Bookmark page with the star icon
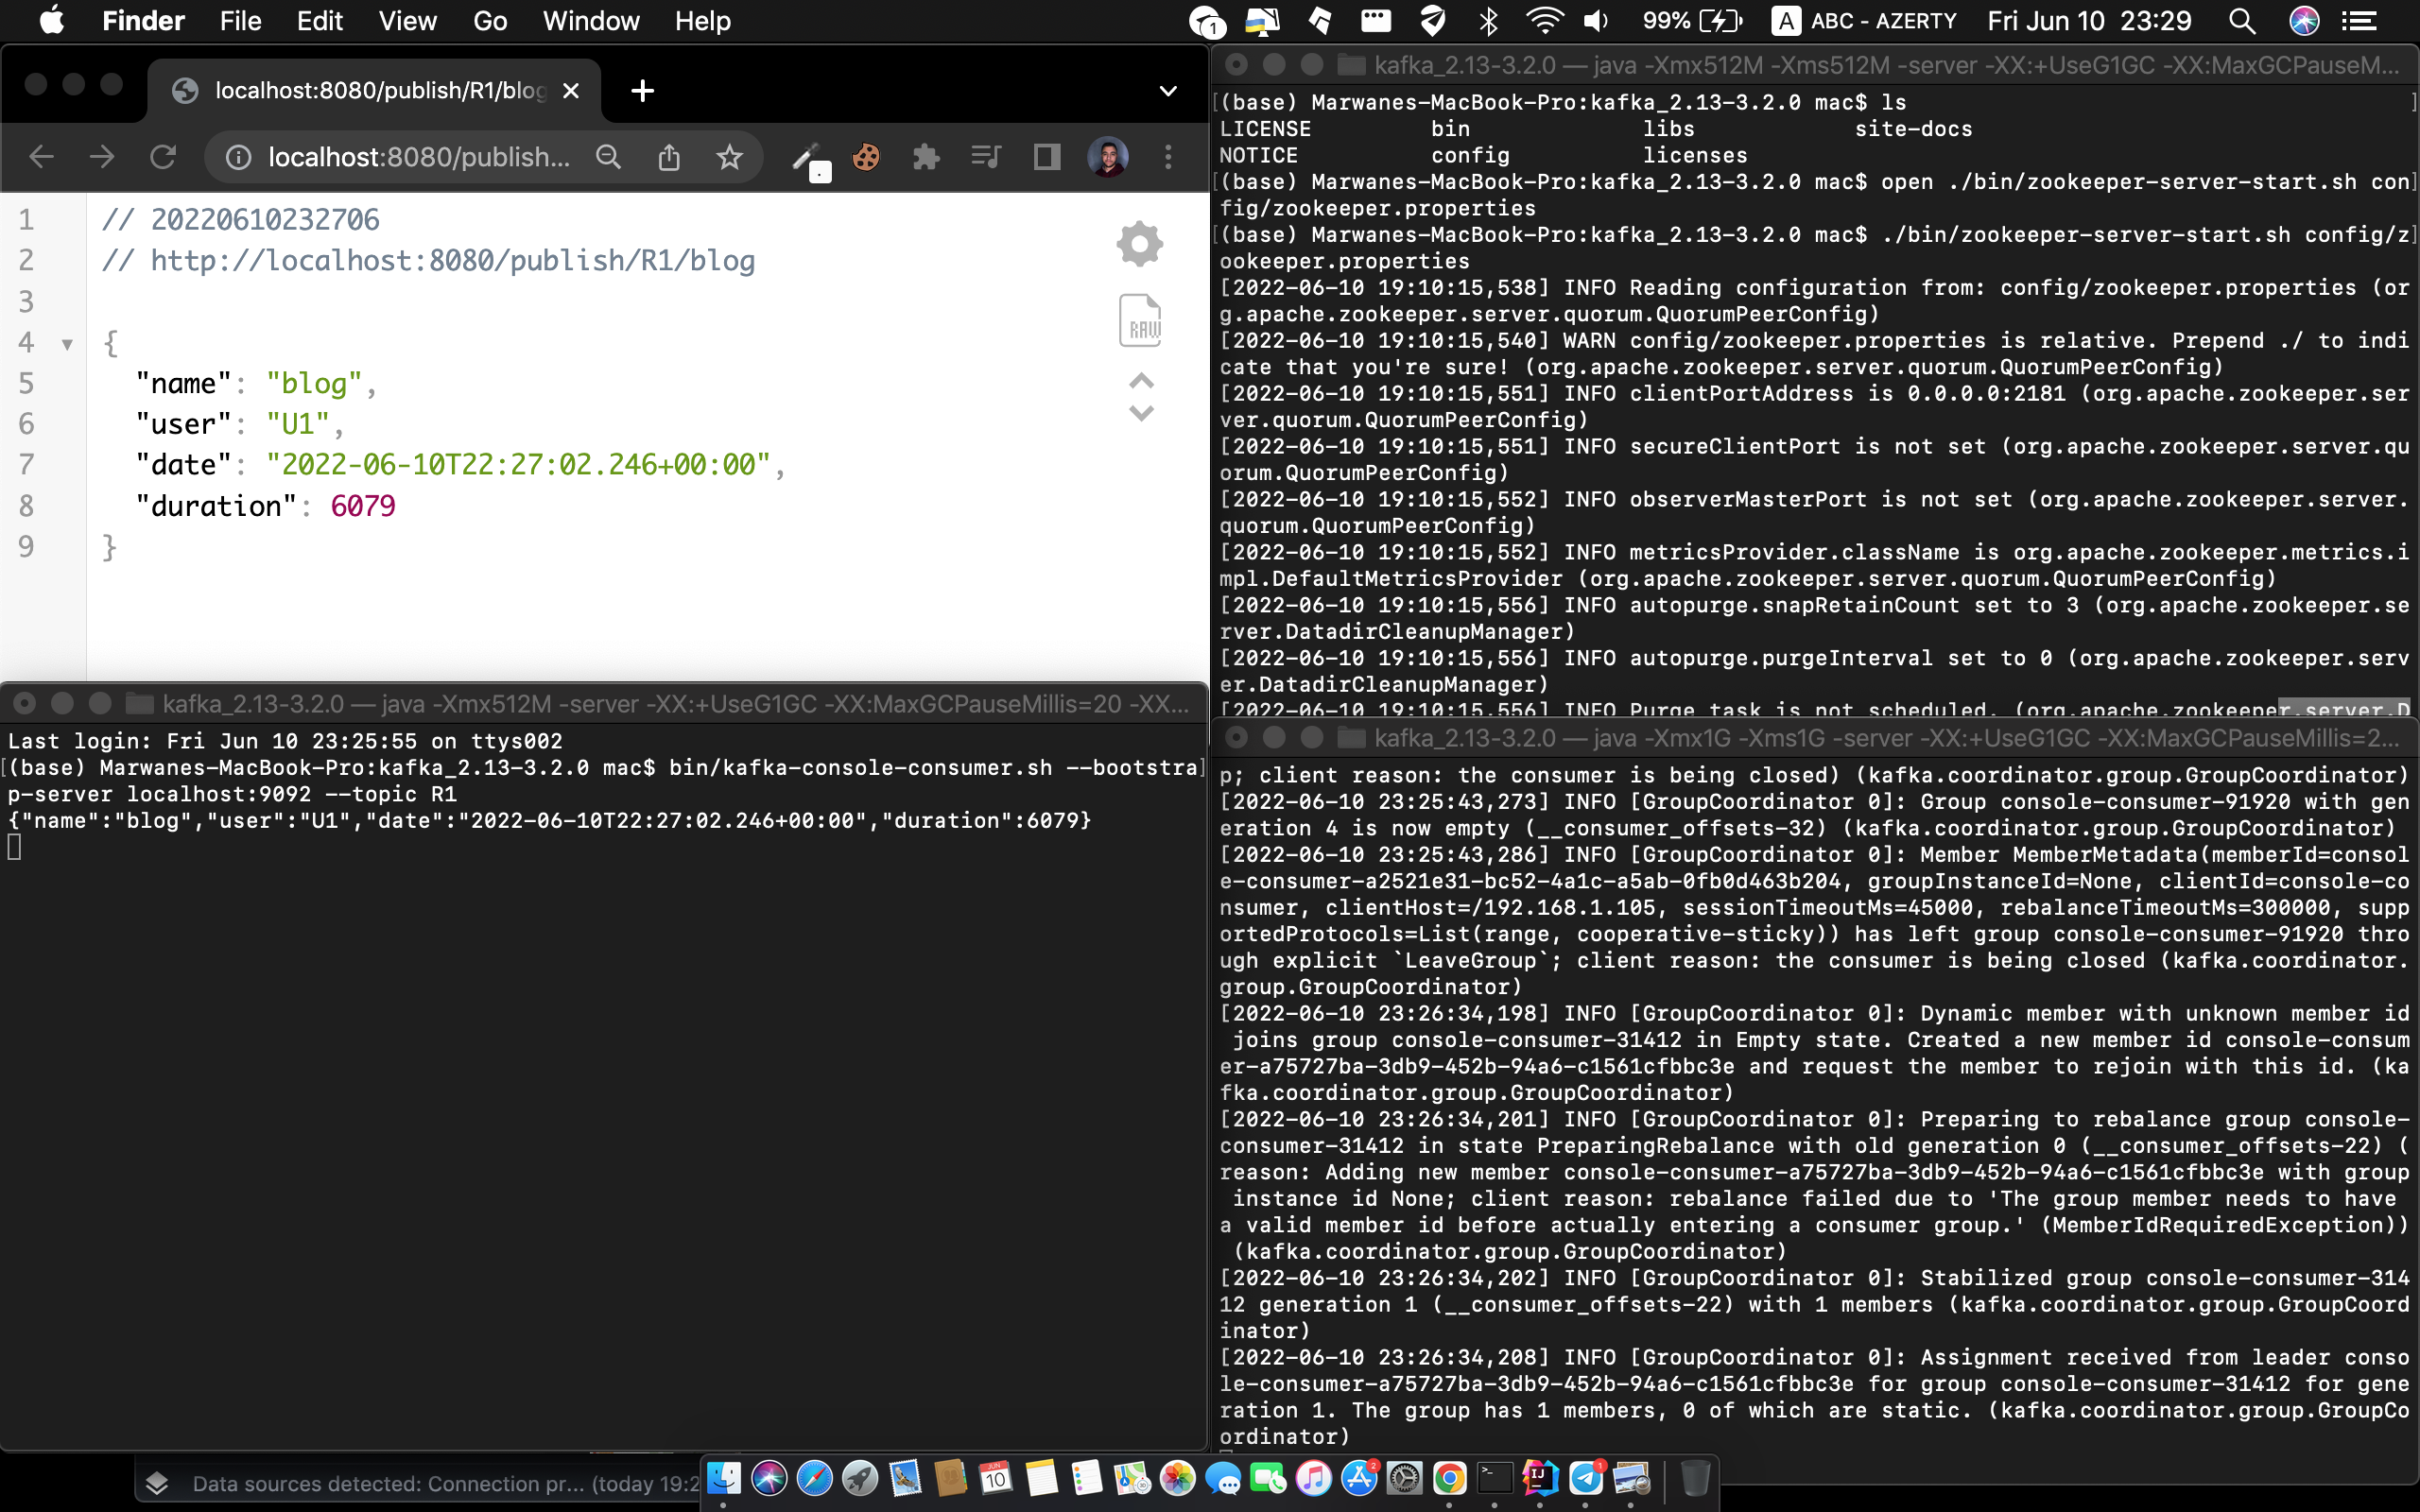The image size is (2420, 1512). pyautogui.click(x=729, y=157)
